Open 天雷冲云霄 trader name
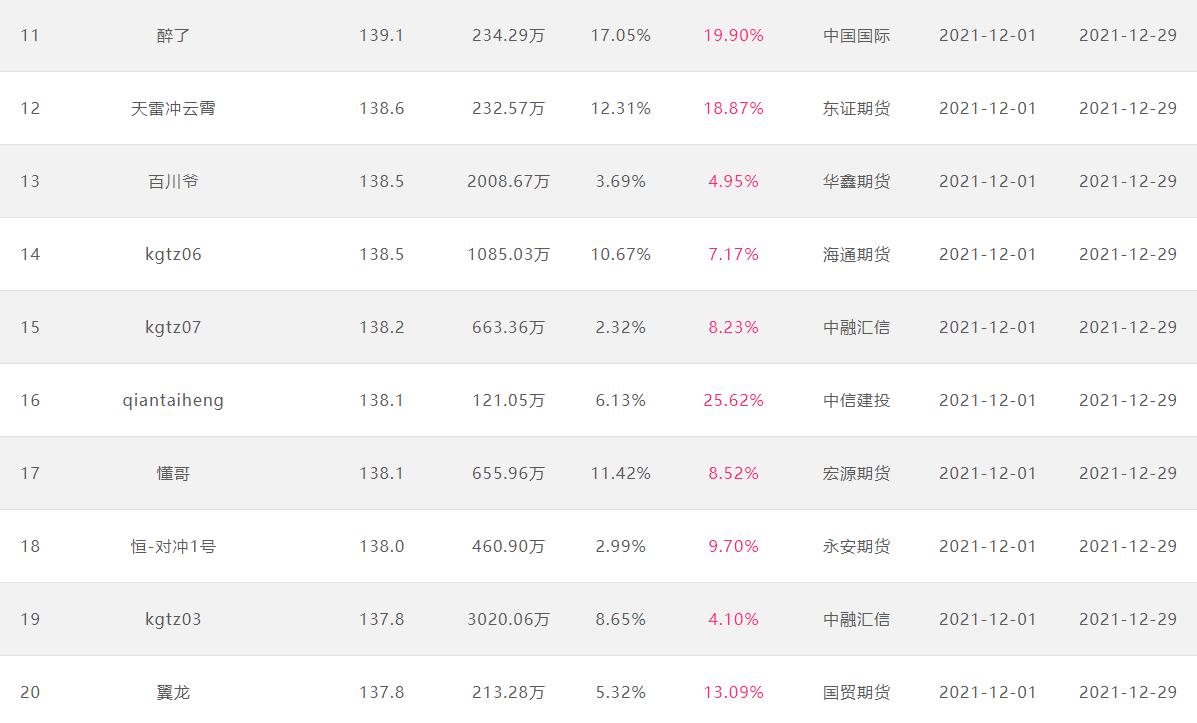 pyautogui.click(x=173, y=108)
